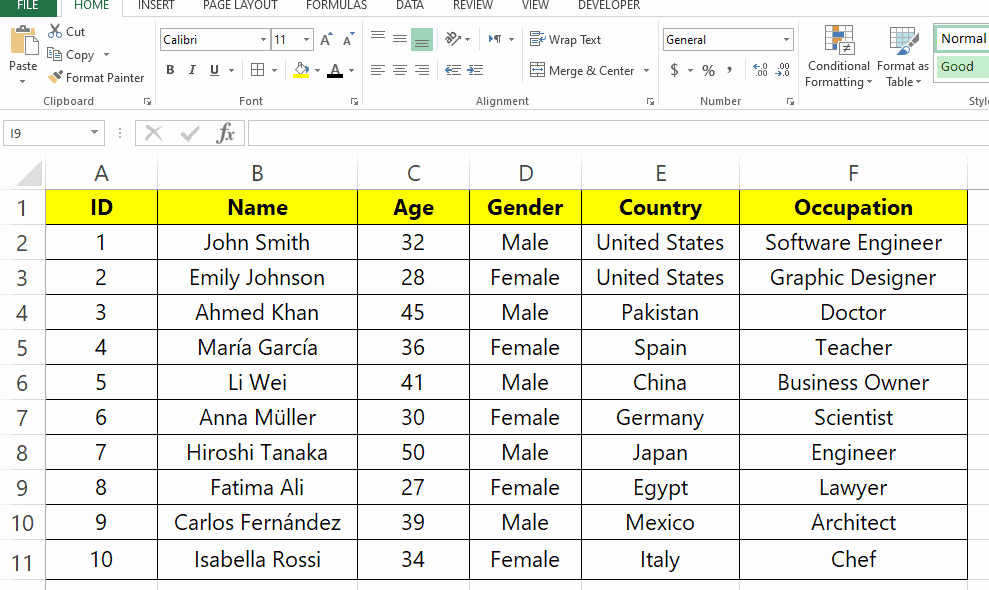
Task: Open Conditional Formatting in the ribbon
Action: click(837, 58)
